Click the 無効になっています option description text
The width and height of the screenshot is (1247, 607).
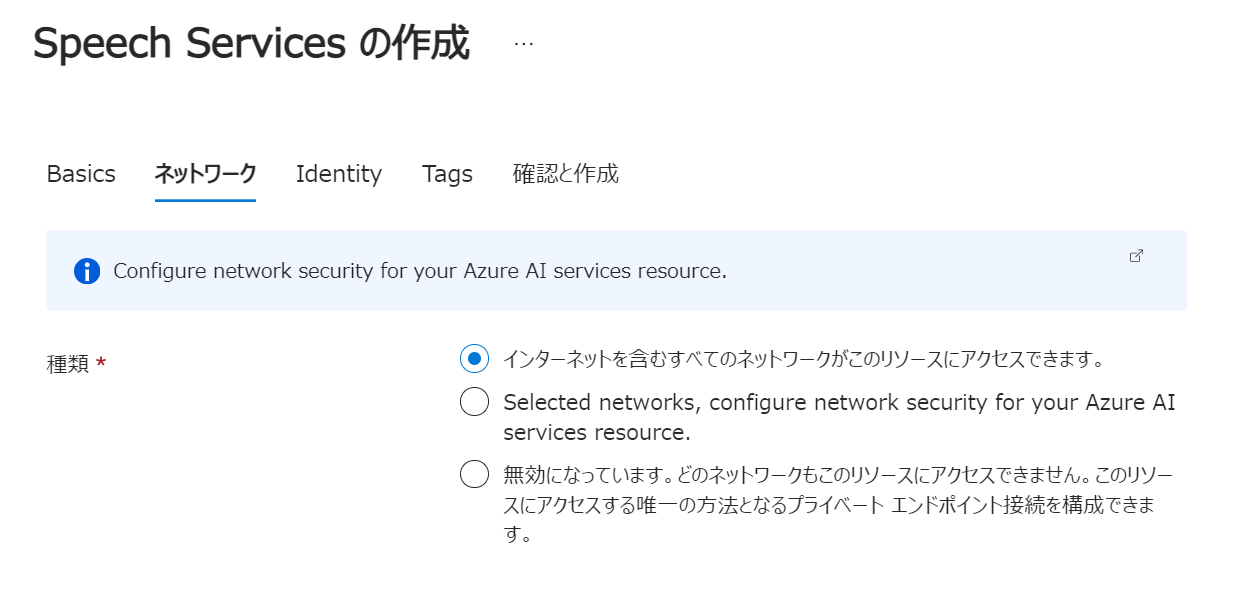pos(837,503)
